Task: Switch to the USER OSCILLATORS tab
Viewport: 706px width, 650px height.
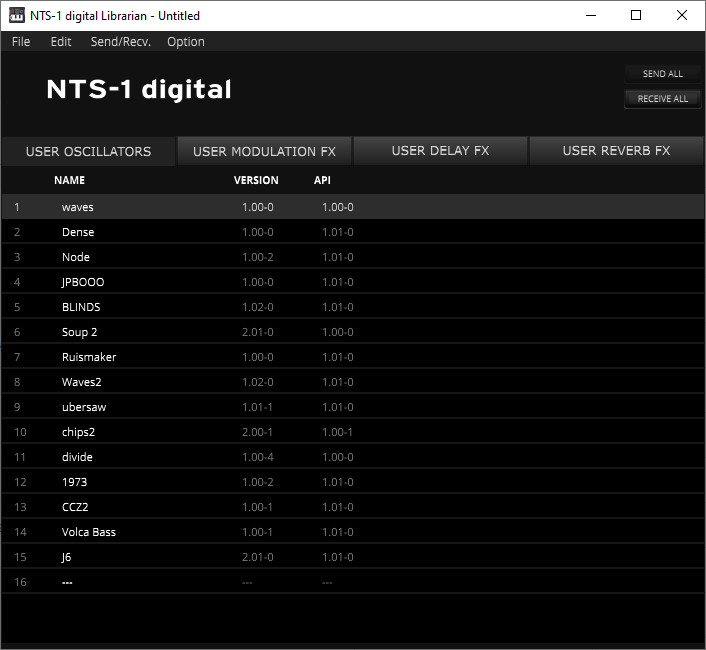Action: point(88,151)
